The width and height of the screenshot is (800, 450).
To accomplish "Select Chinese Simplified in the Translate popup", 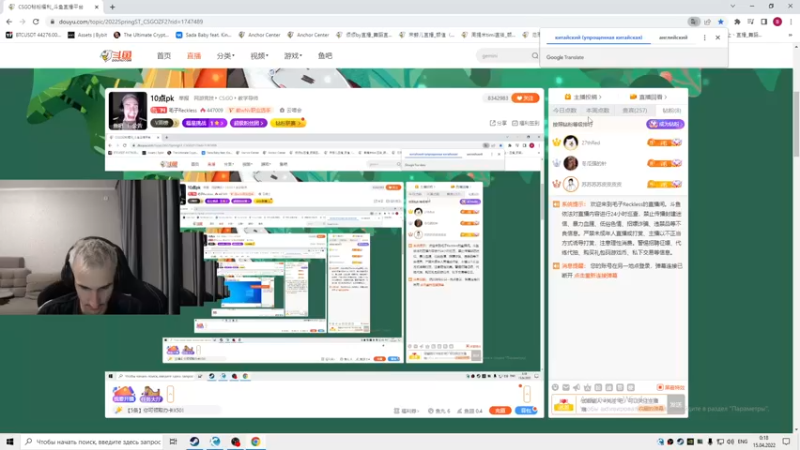I will coord(598,38).
